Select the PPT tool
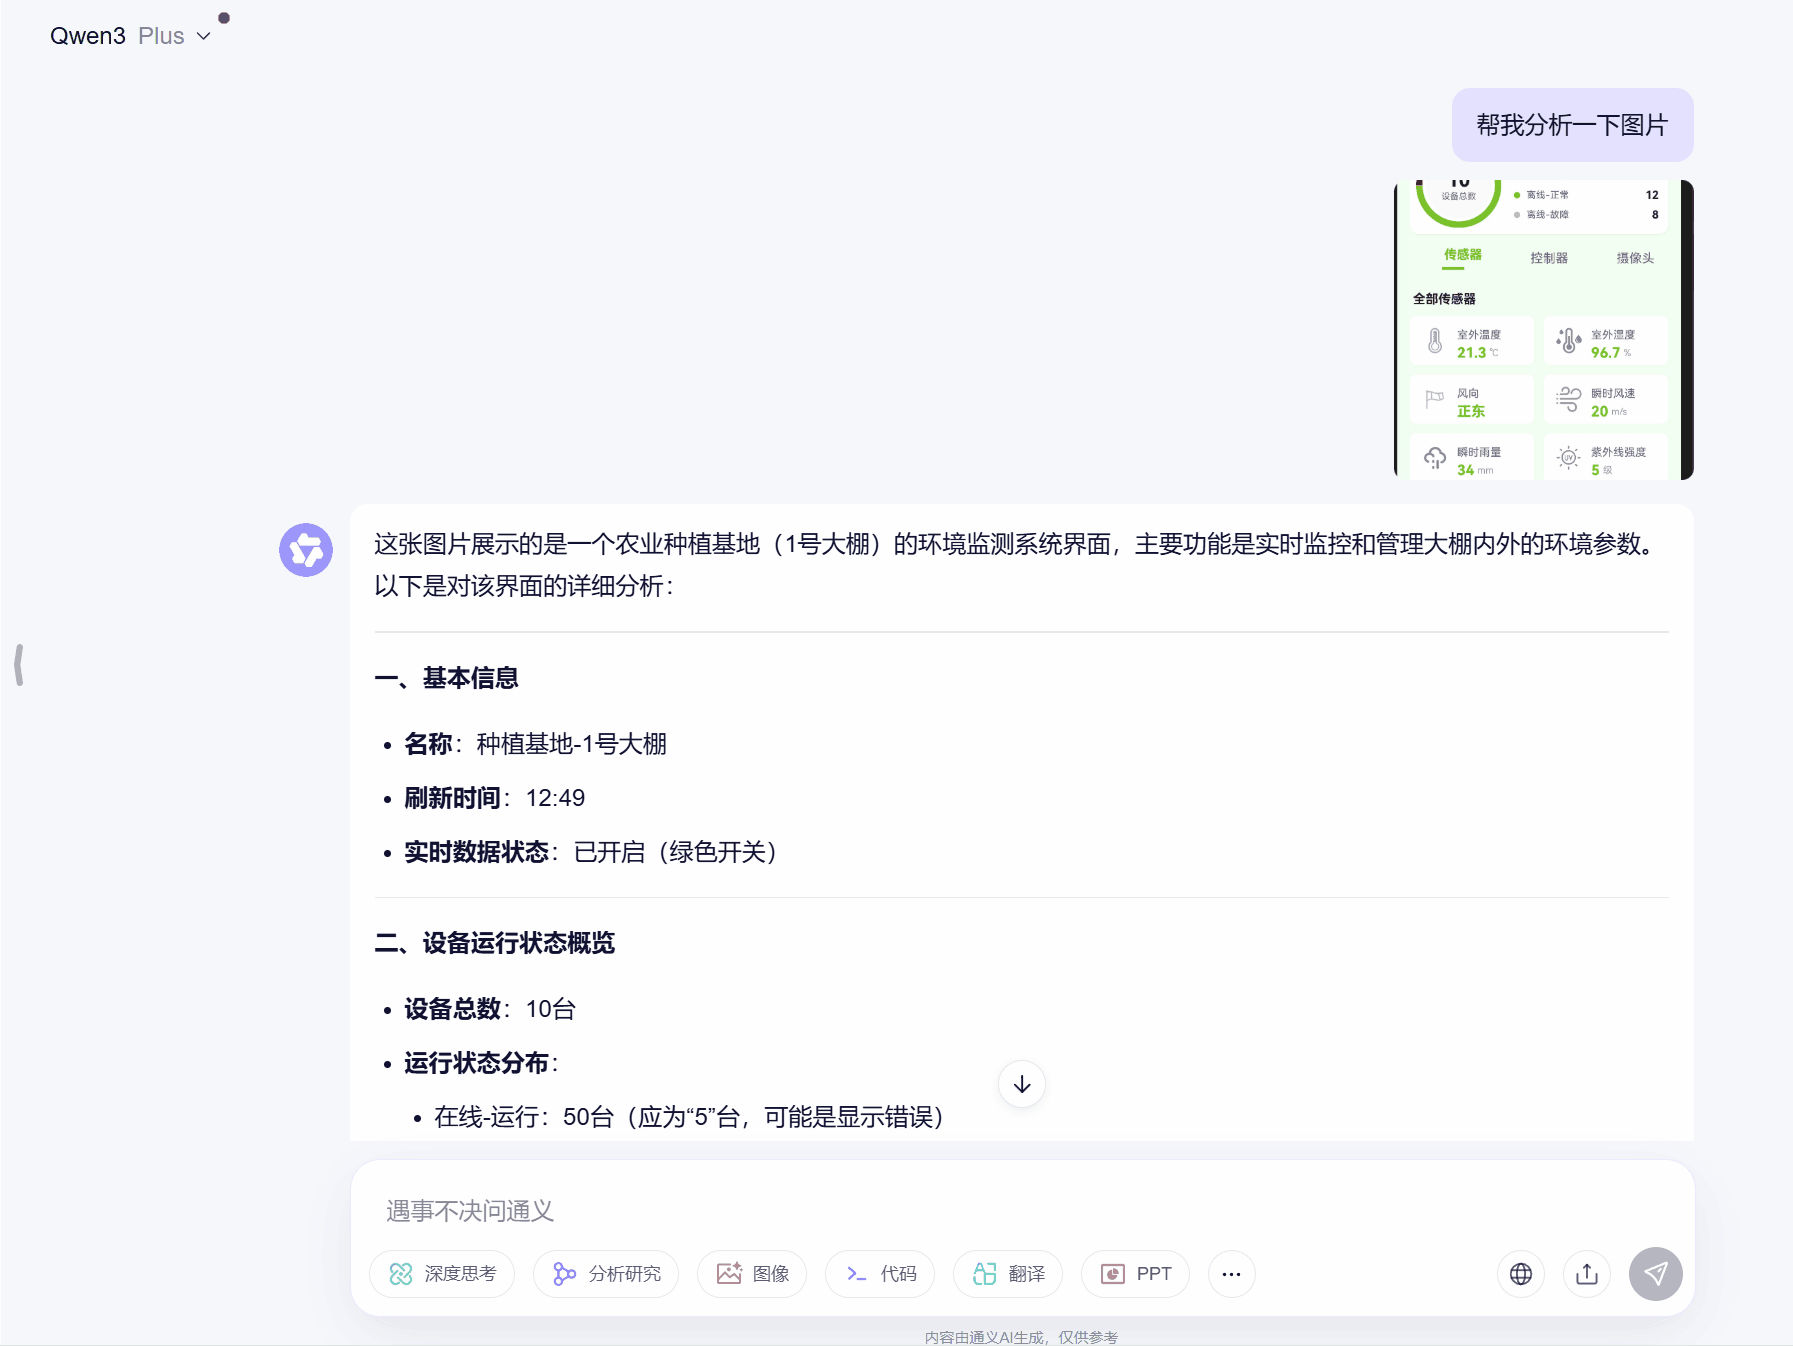 [1136, 1274]
